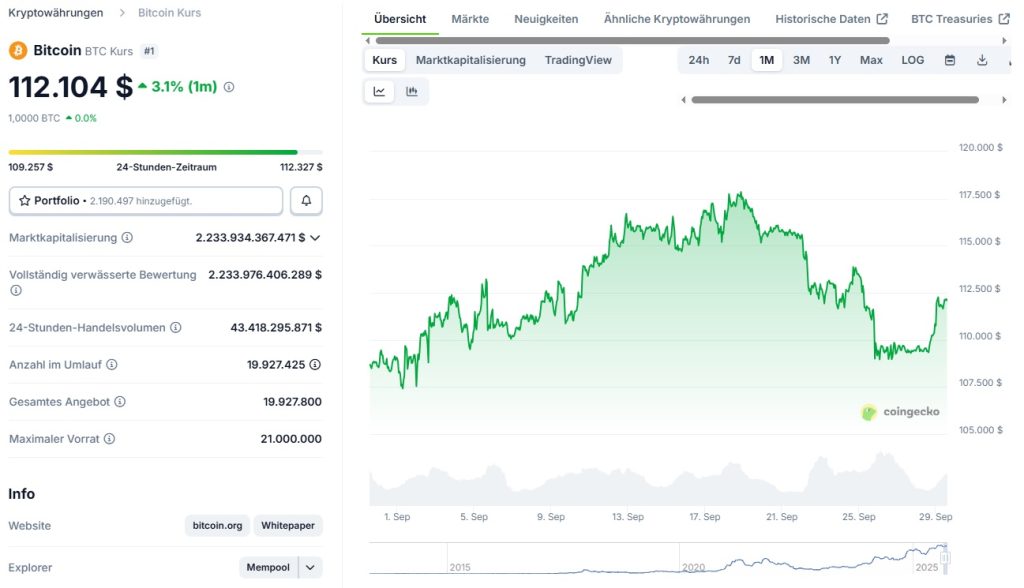
Task: Open info icon next to Anzahl im Umlauf label
Action: click(112, 365)
